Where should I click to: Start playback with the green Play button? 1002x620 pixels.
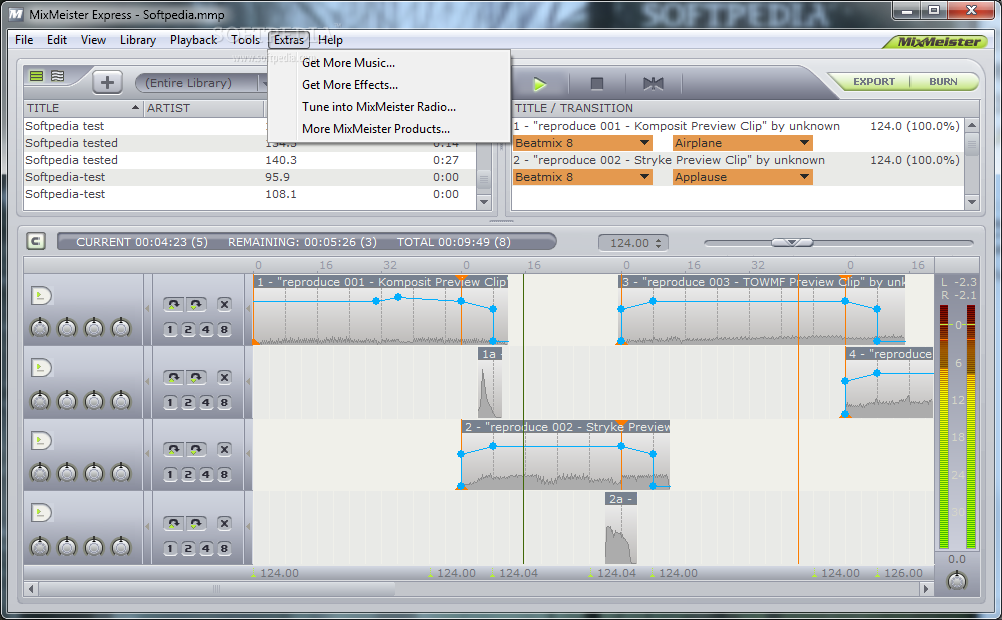(539, 84)
